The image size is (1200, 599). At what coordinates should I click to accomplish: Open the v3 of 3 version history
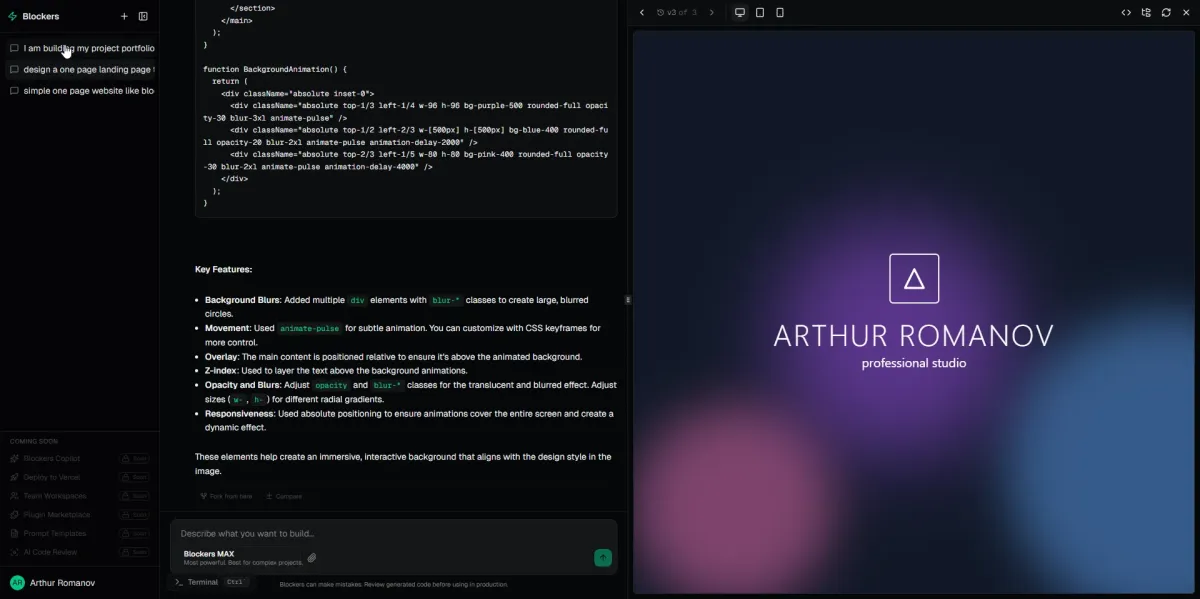(677, 13)
